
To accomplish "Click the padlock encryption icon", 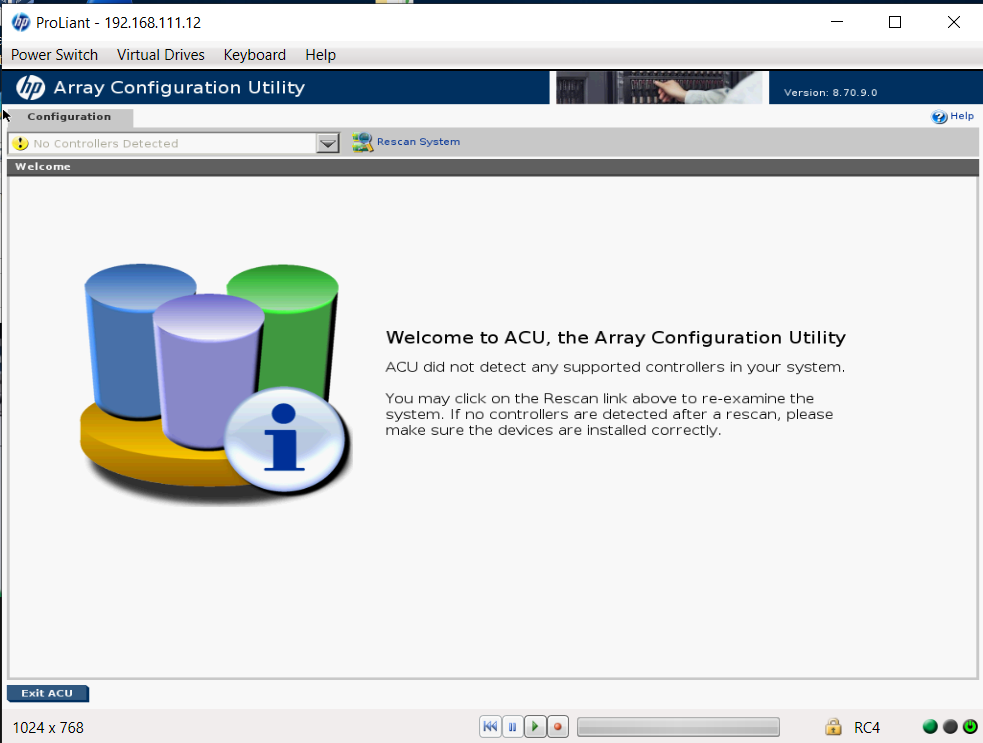I will [833, 727].
